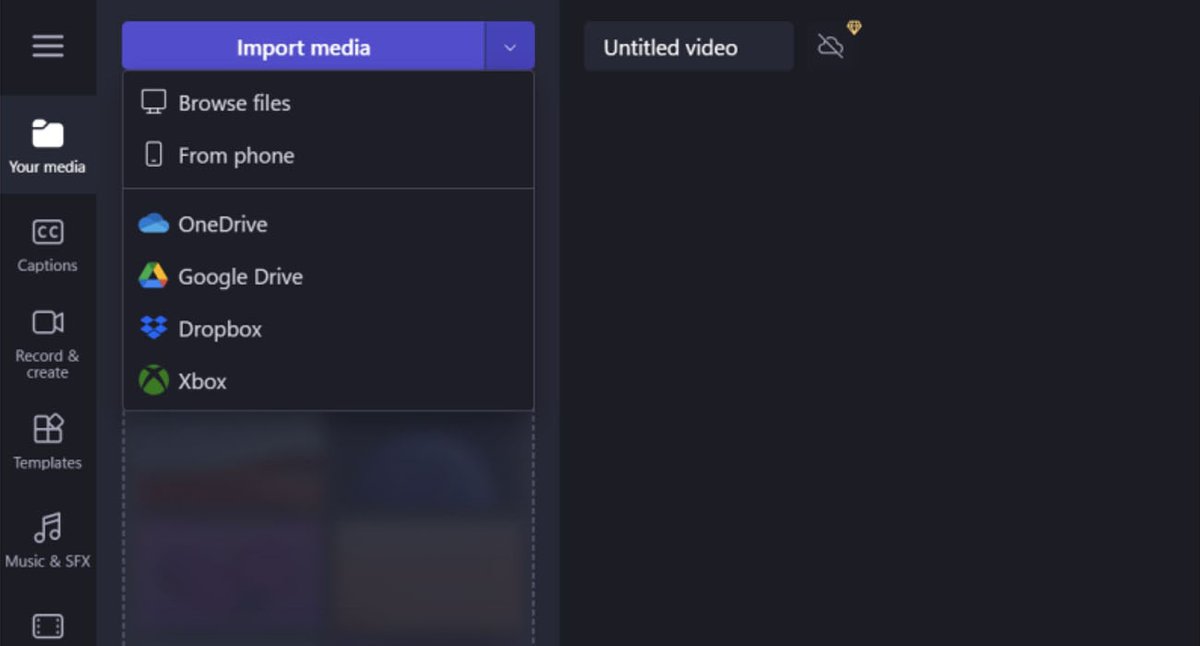Import from Google Drive
Image resolution: width=1200 pixels, height=646 pixels.
(328, 276)
